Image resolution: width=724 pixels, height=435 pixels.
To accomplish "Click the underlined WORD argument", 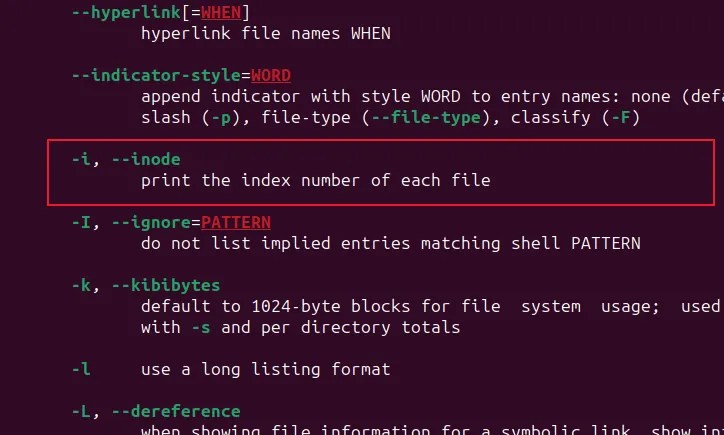I will [271, 75].
